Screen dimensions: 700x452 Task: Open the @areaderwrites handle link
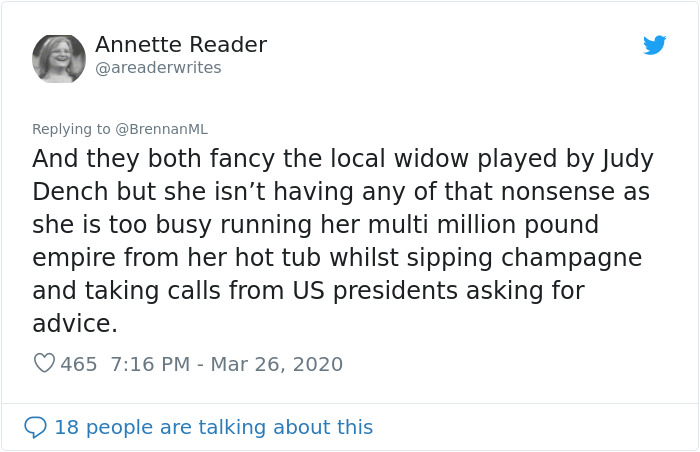point(158,68)
